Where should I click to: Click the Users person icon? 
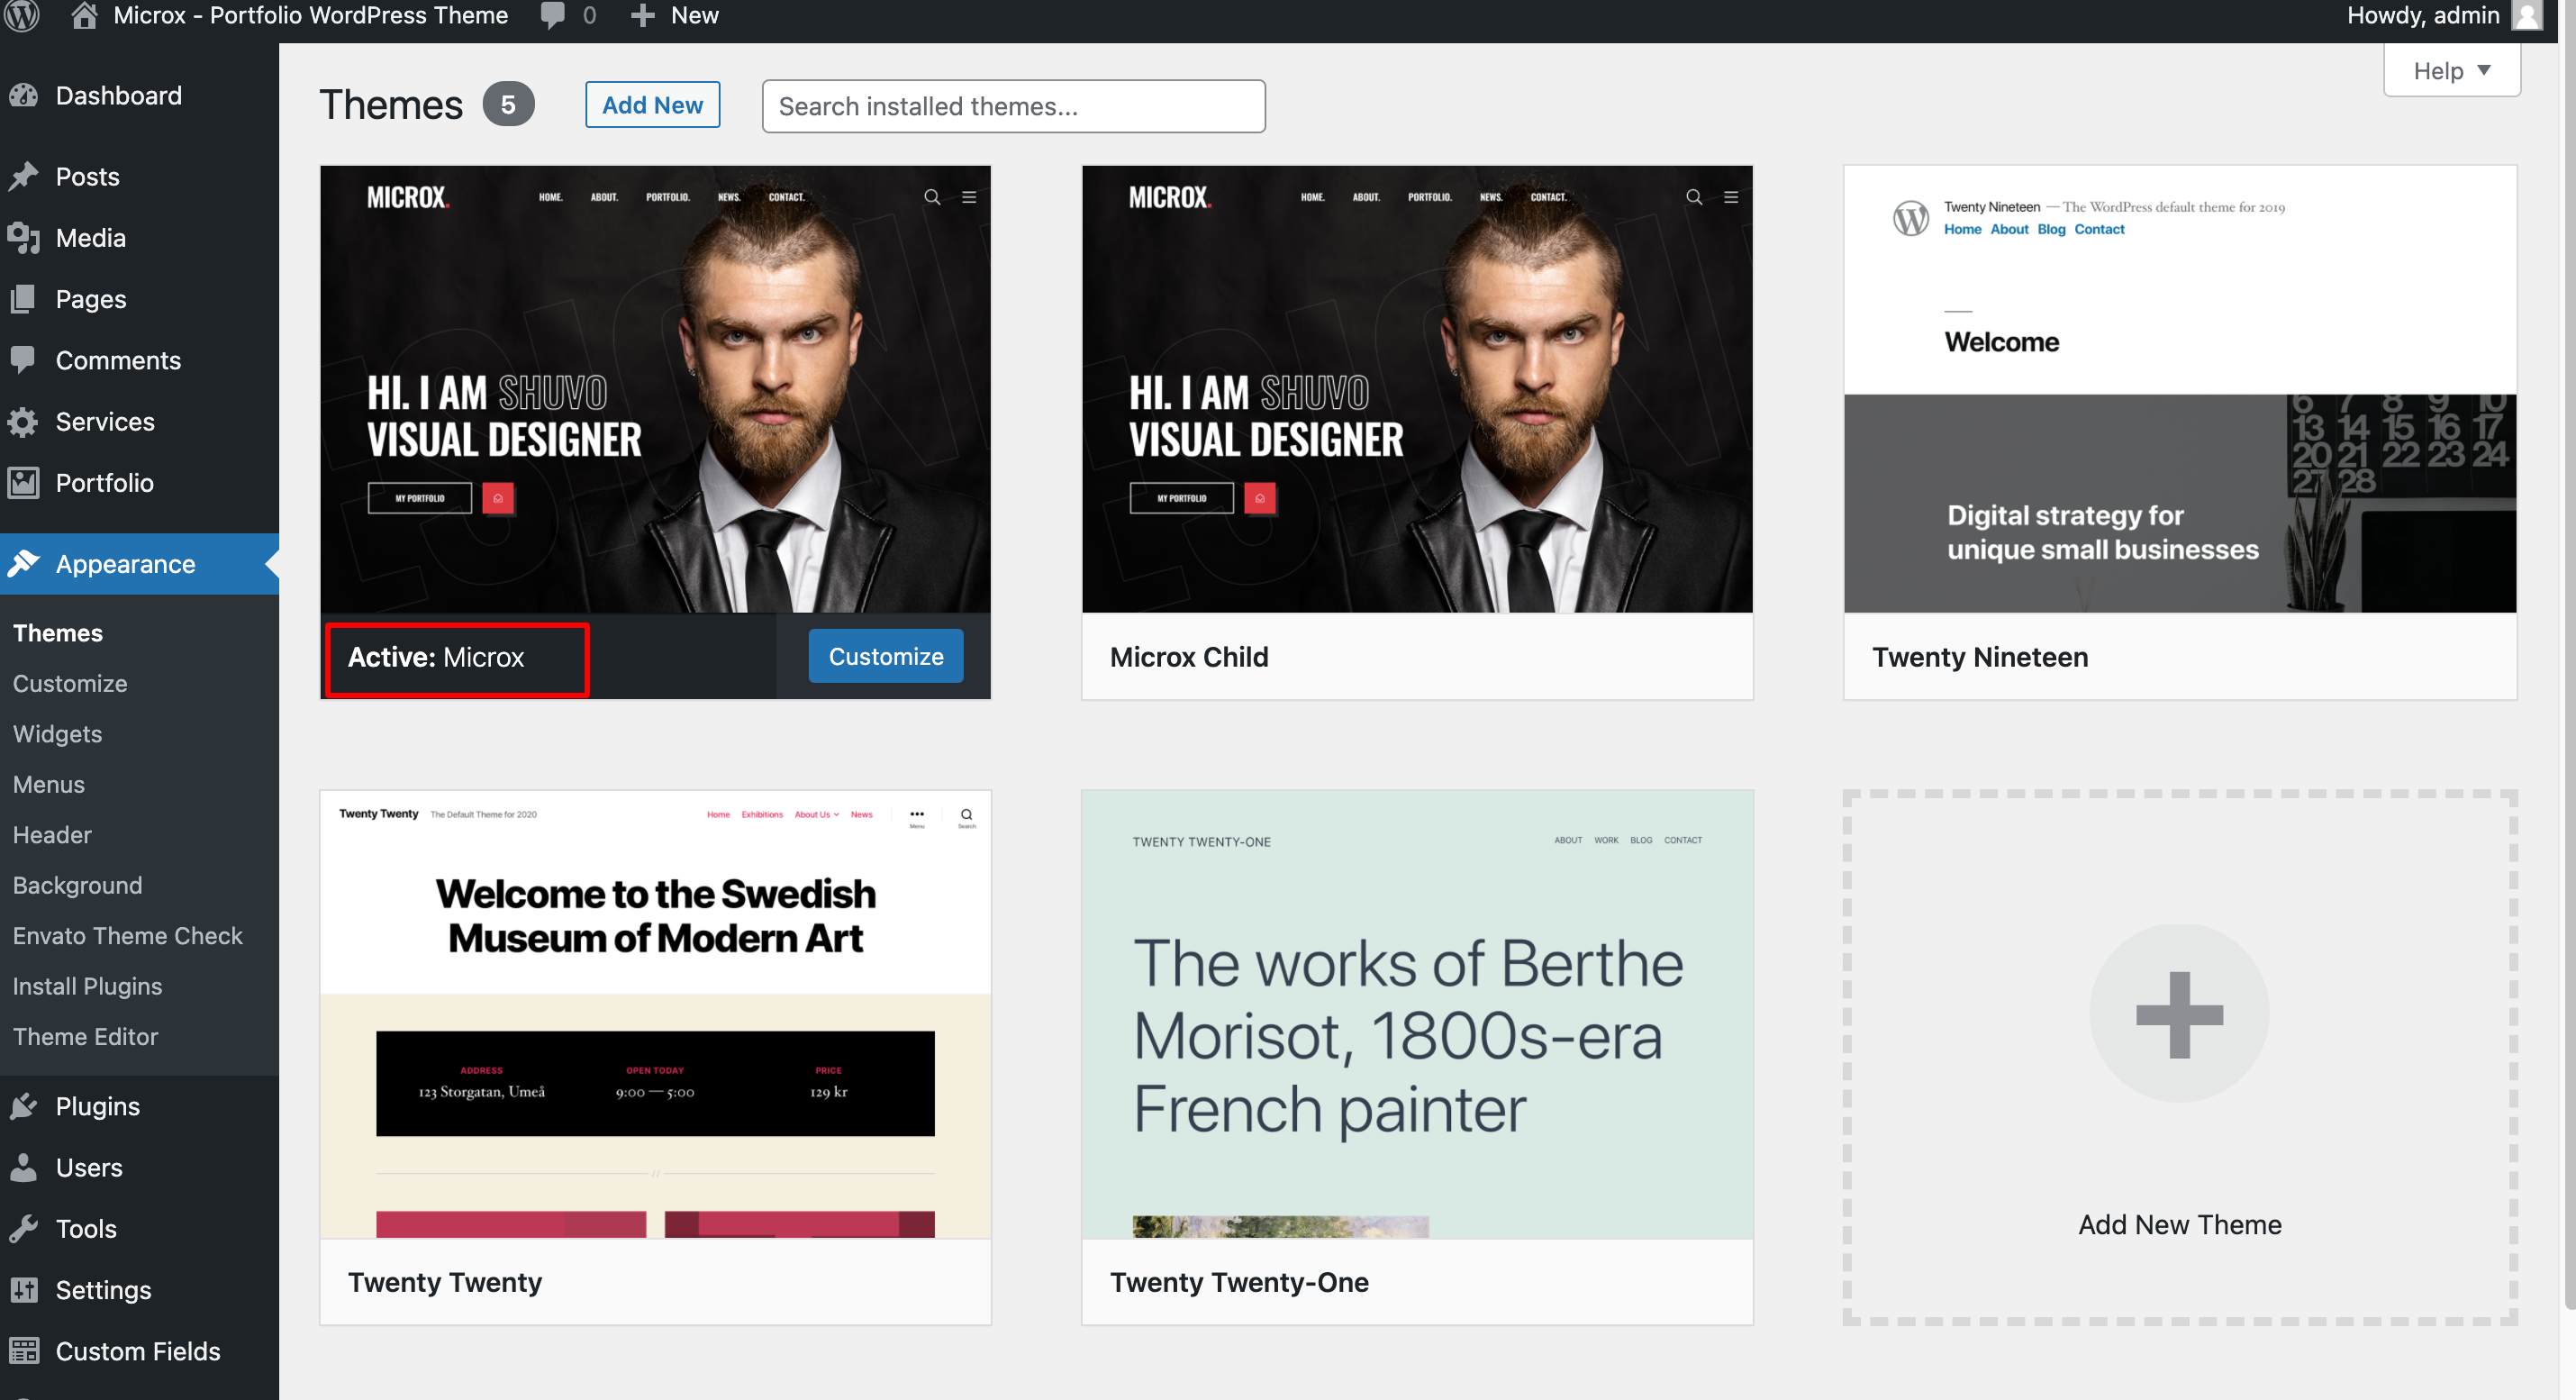click(23, 1168)
